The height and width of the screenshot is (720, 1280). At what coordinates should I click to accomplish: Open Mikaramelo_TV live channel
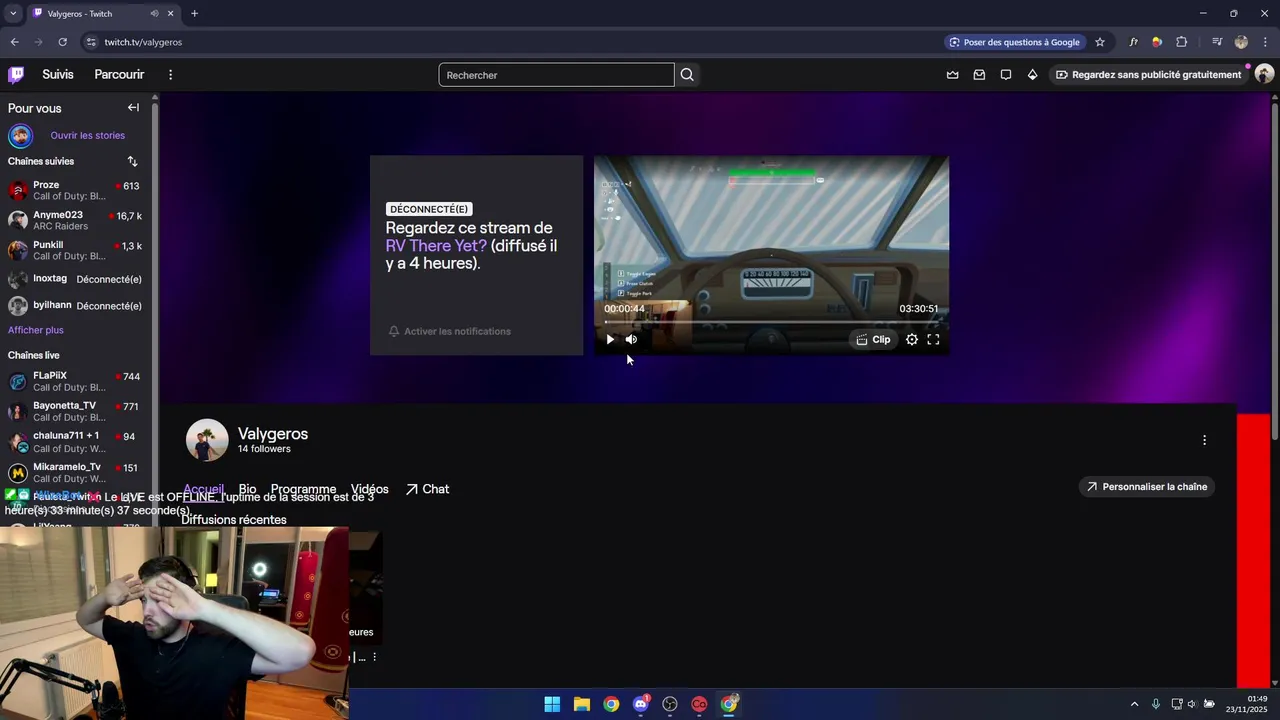tap(76, 472)
